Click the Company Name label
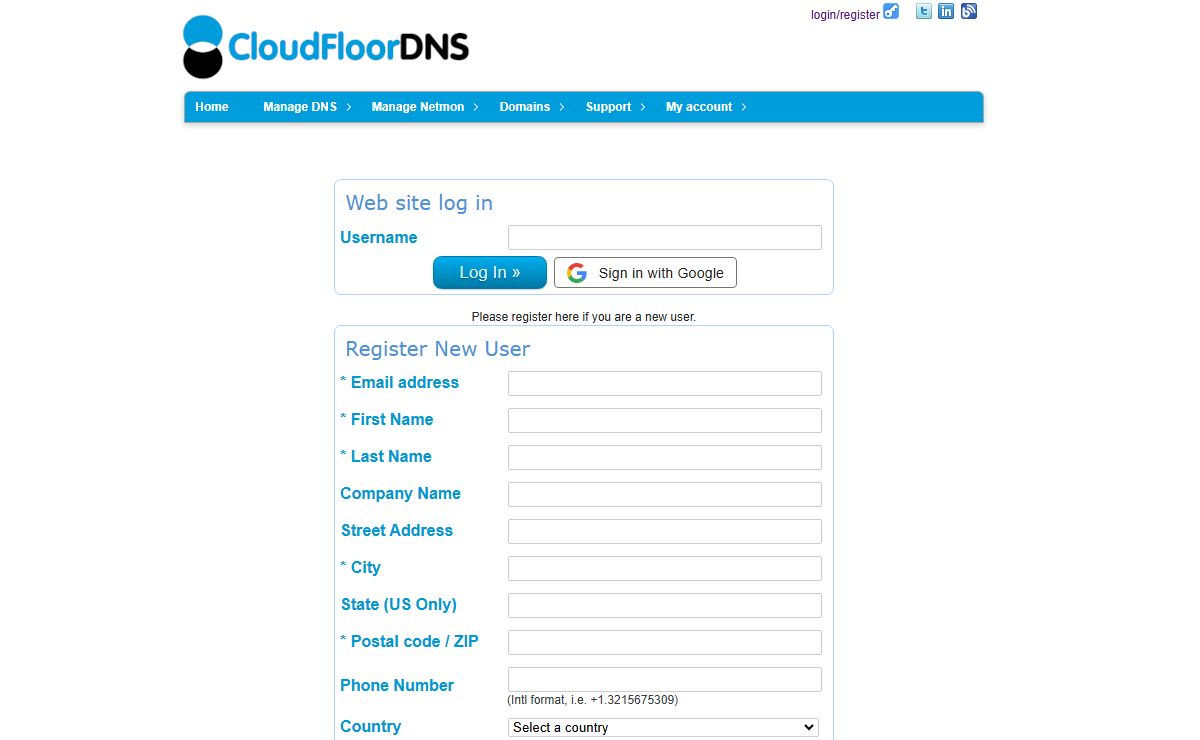Image resolution: width=1200 pixels, height=740 pixels. tap(400, 493)
